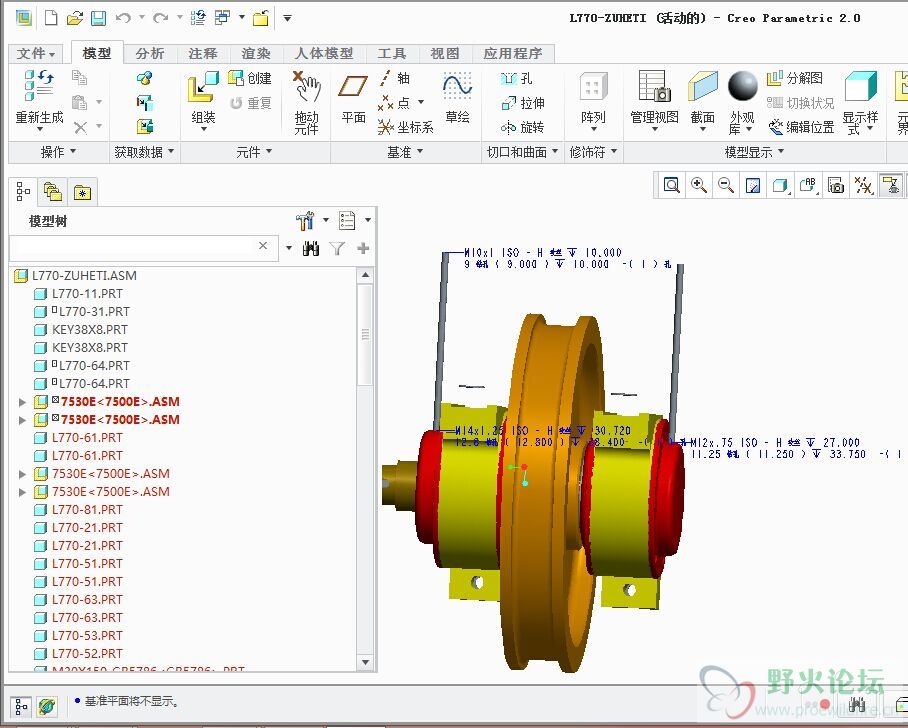Switch to the Analysis (分析) tab
908x728 pixels.
tap(150, 54)
